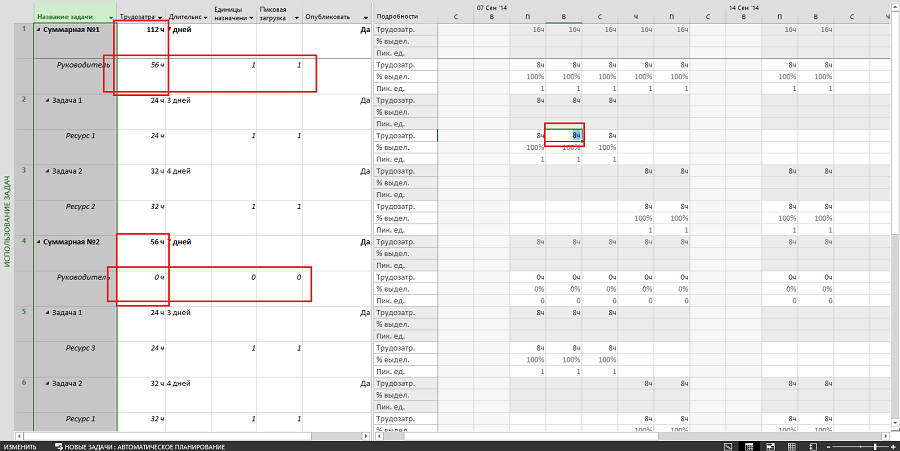The image size is (900, 451).
Task: Switch to Gantt chart view in status bar
Action: 728,446
